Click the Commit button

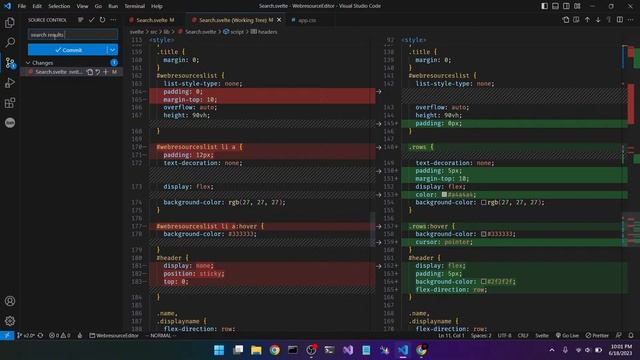click(68, 50)
